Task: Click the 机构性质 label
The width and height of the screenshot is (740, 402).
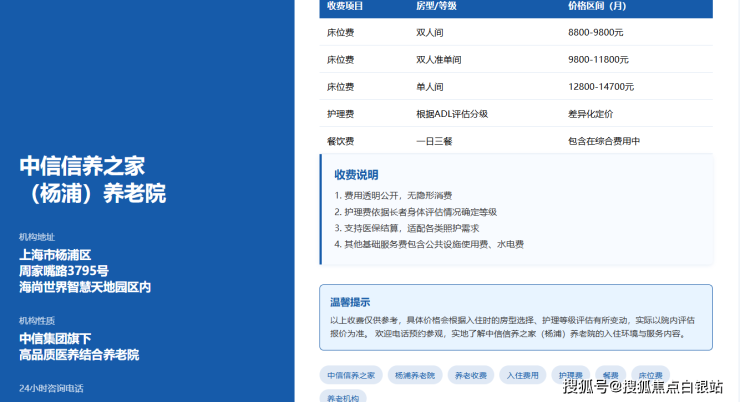Action: [x=37, y=321]
